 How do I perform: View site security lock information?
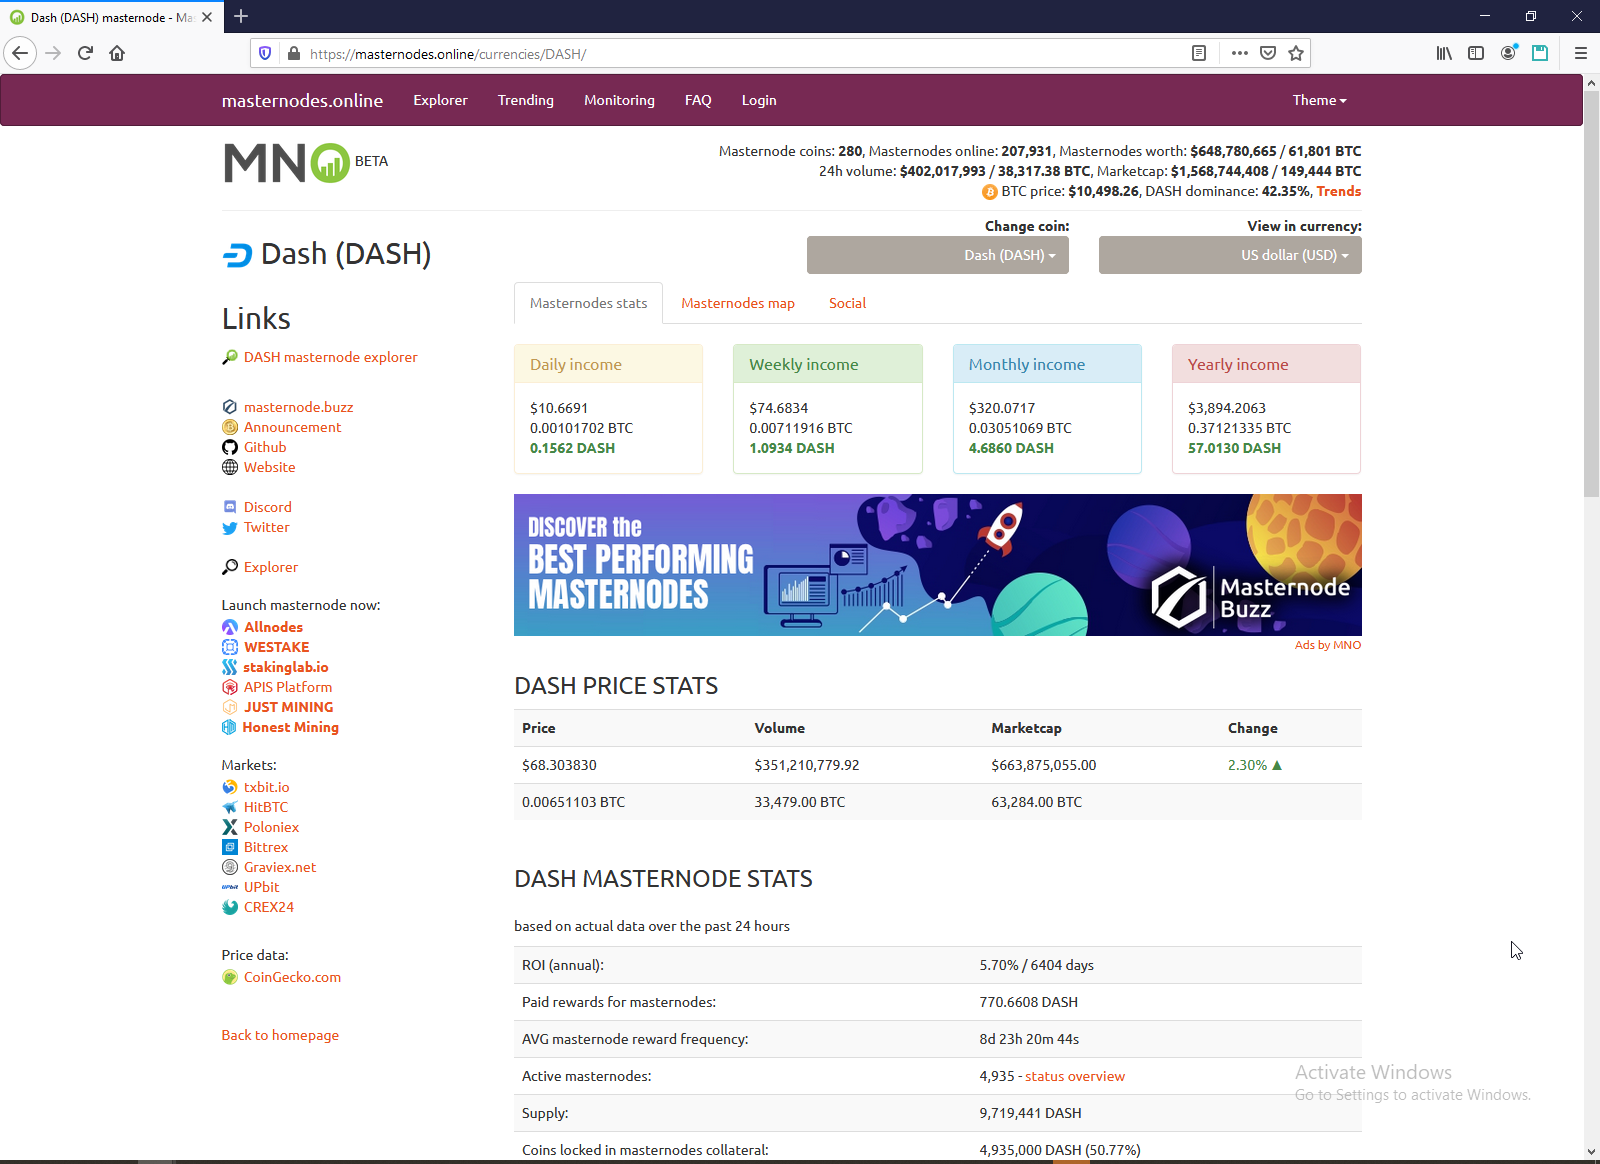tap(293, 53)
